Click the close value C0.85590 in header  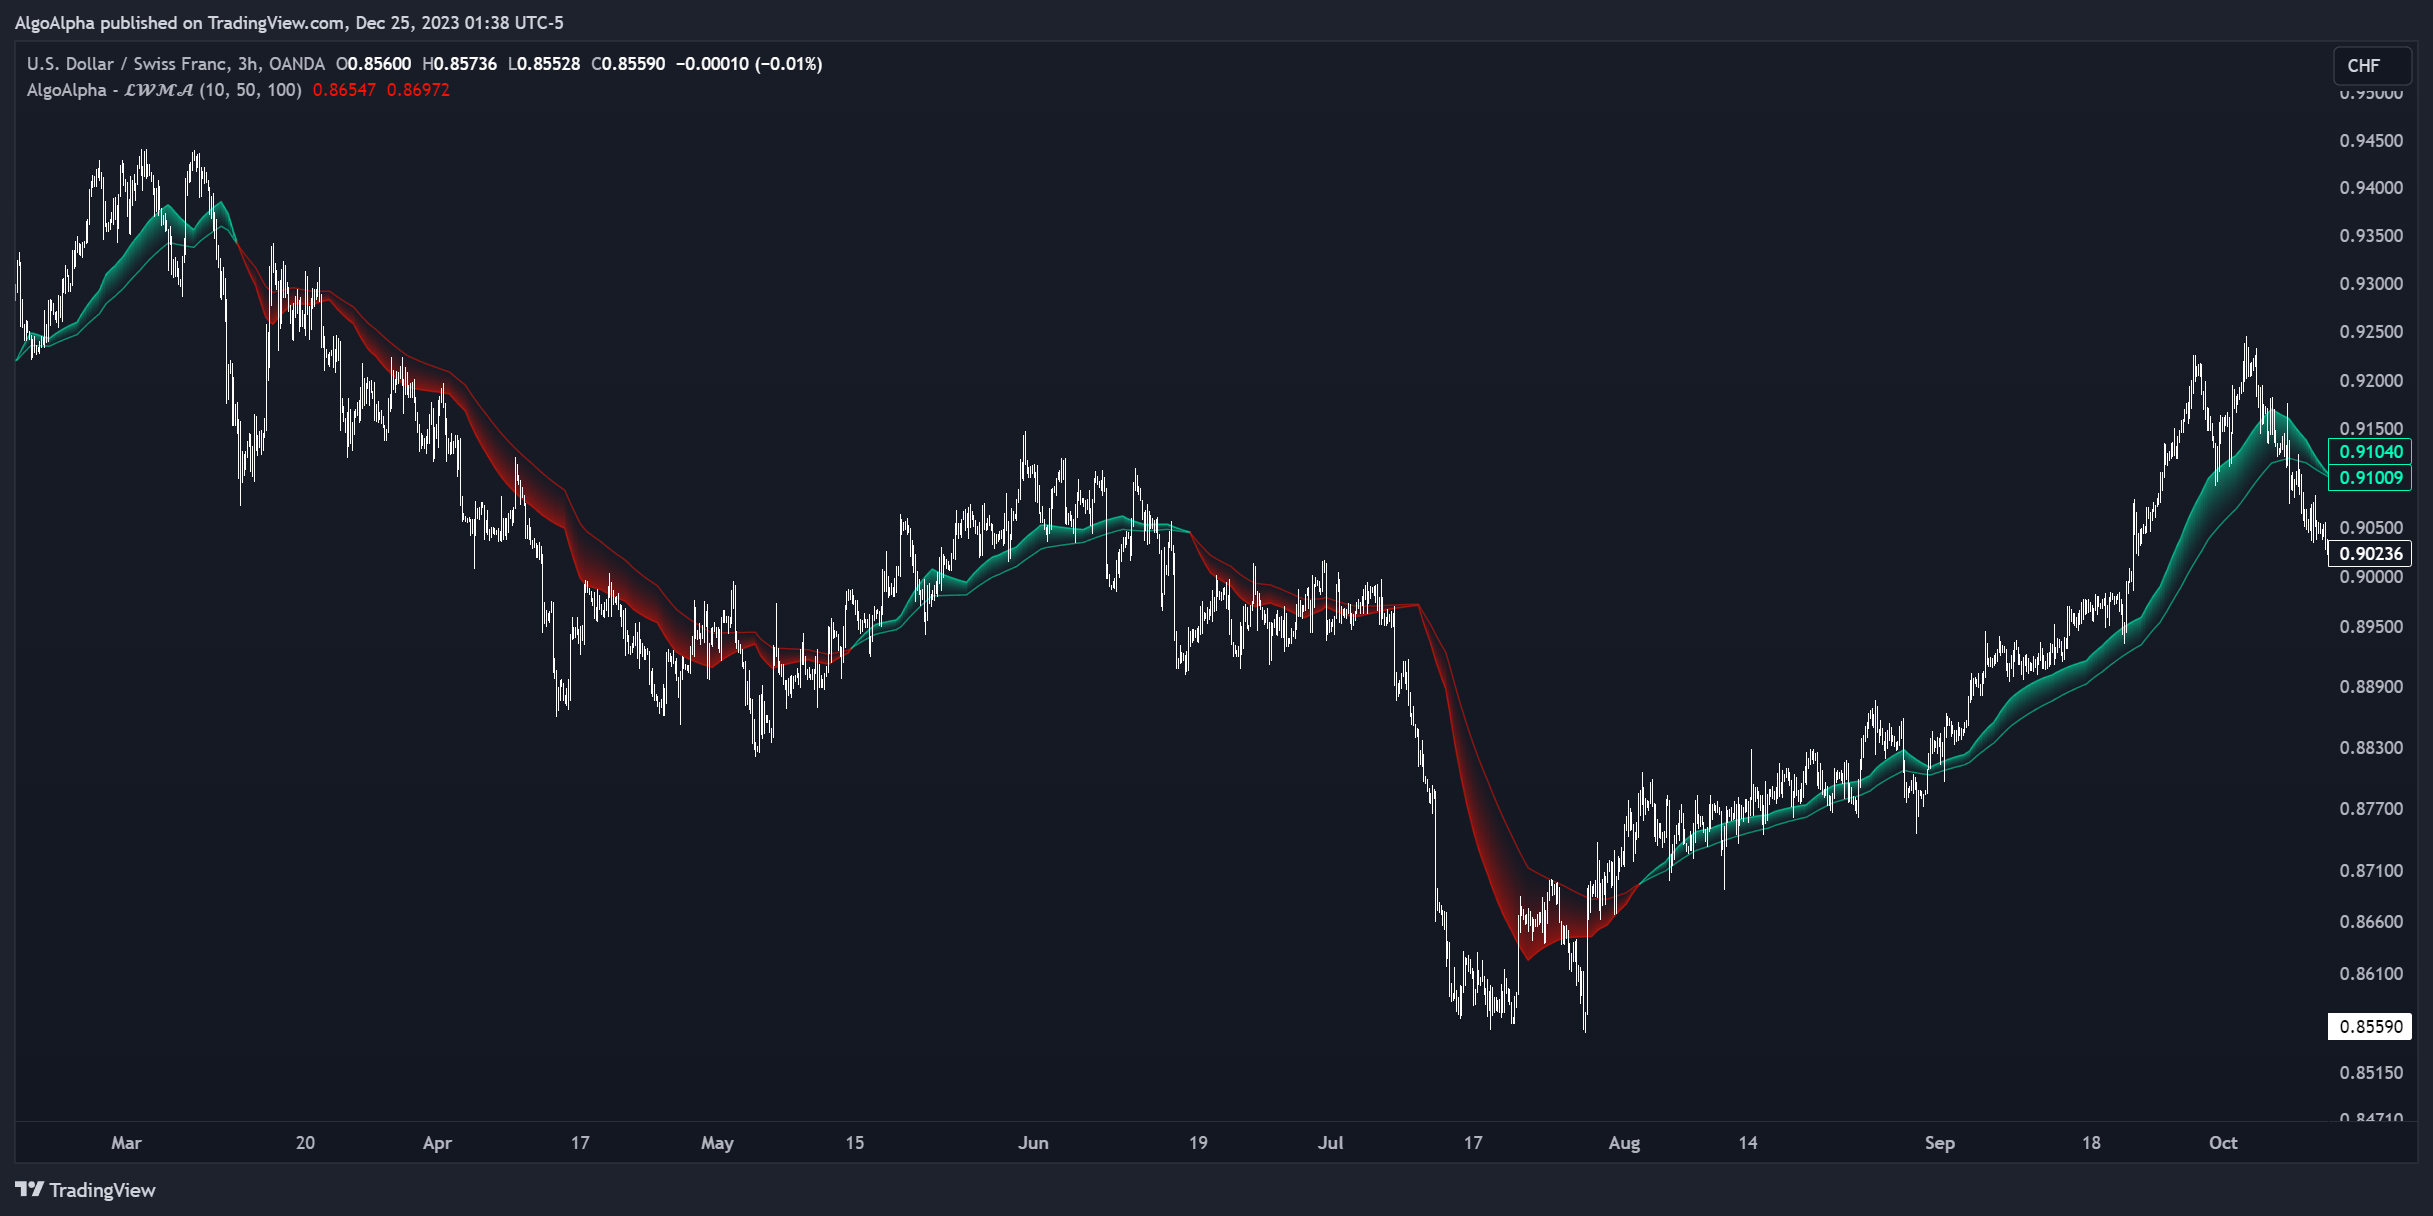[628, 63]
